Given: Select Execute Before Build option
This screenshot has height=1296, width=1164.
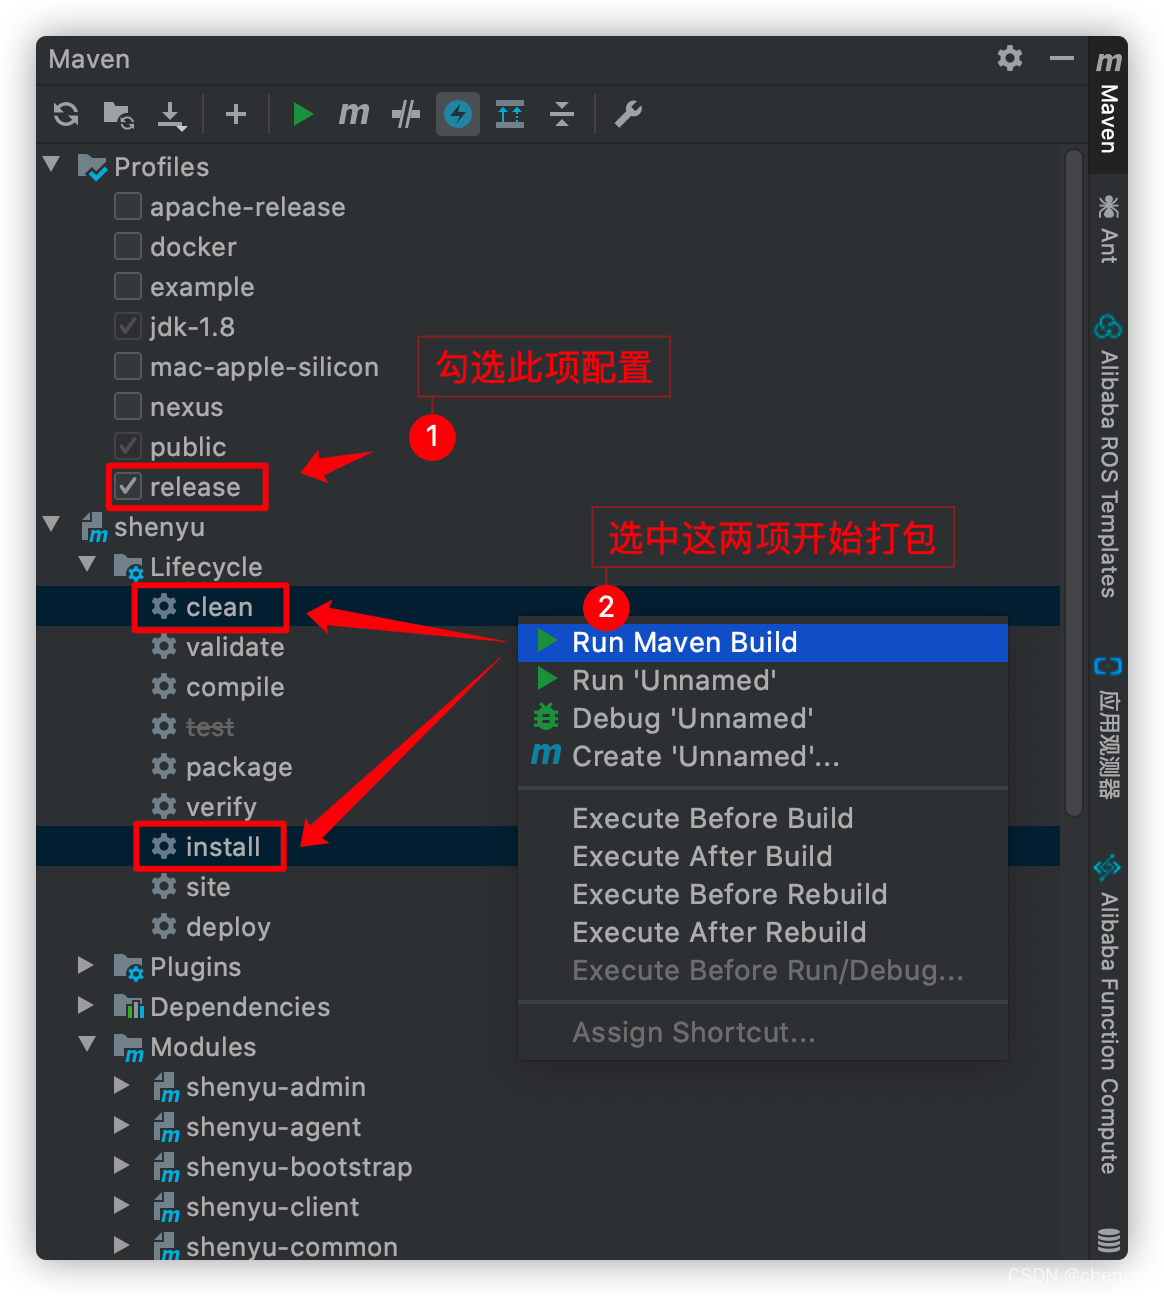Looking at the screenshot, I should tap(763, 818).
